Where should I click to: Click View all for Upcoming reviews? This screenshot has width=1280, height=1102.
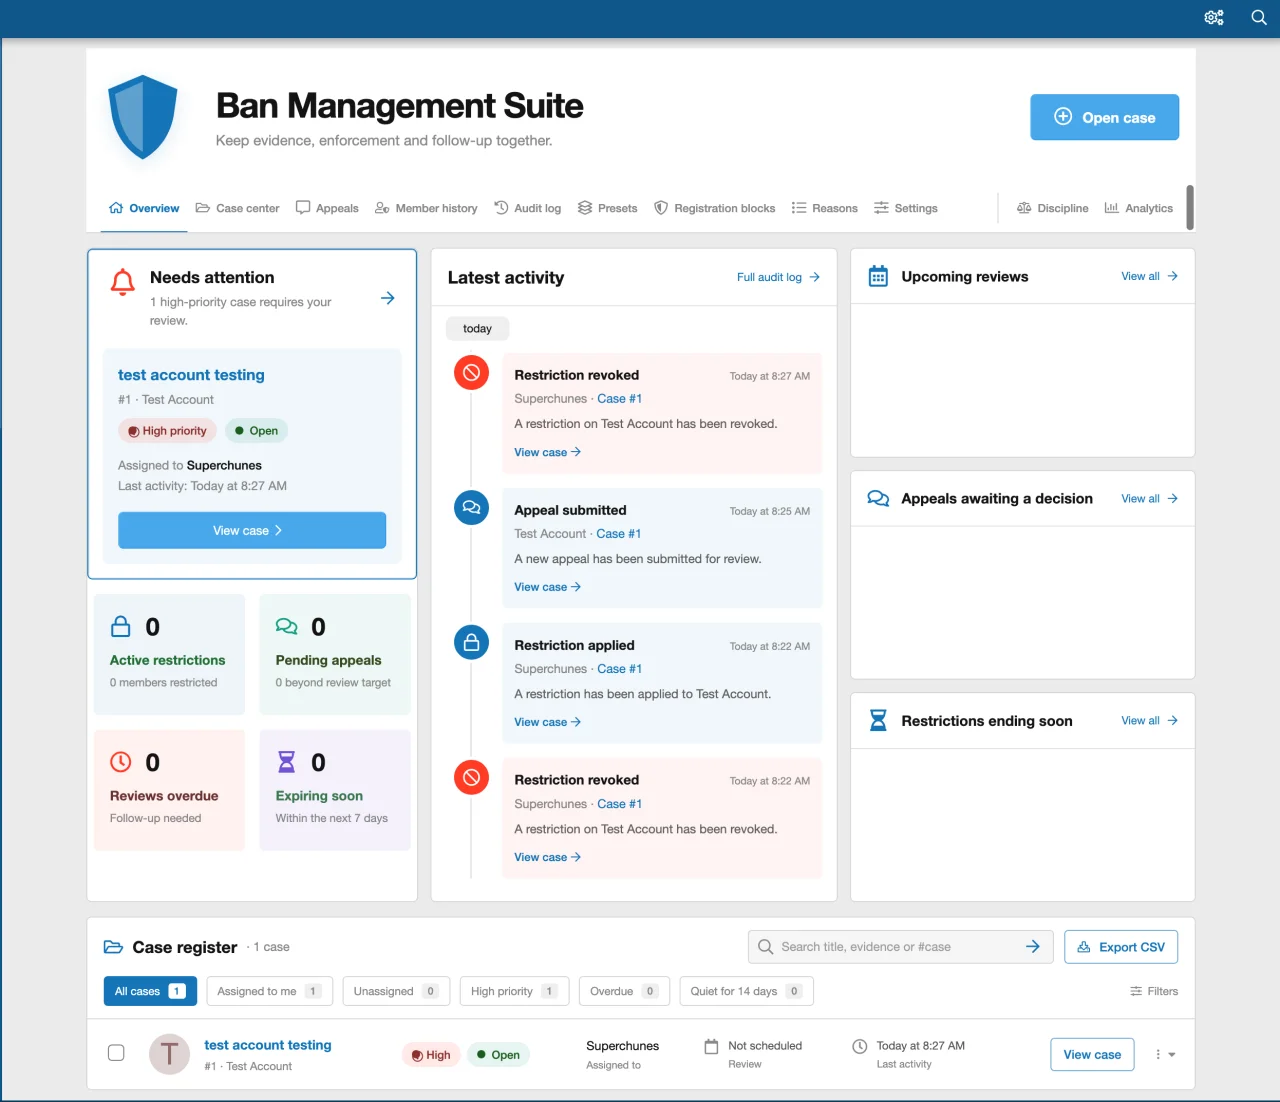(1149, 276)
